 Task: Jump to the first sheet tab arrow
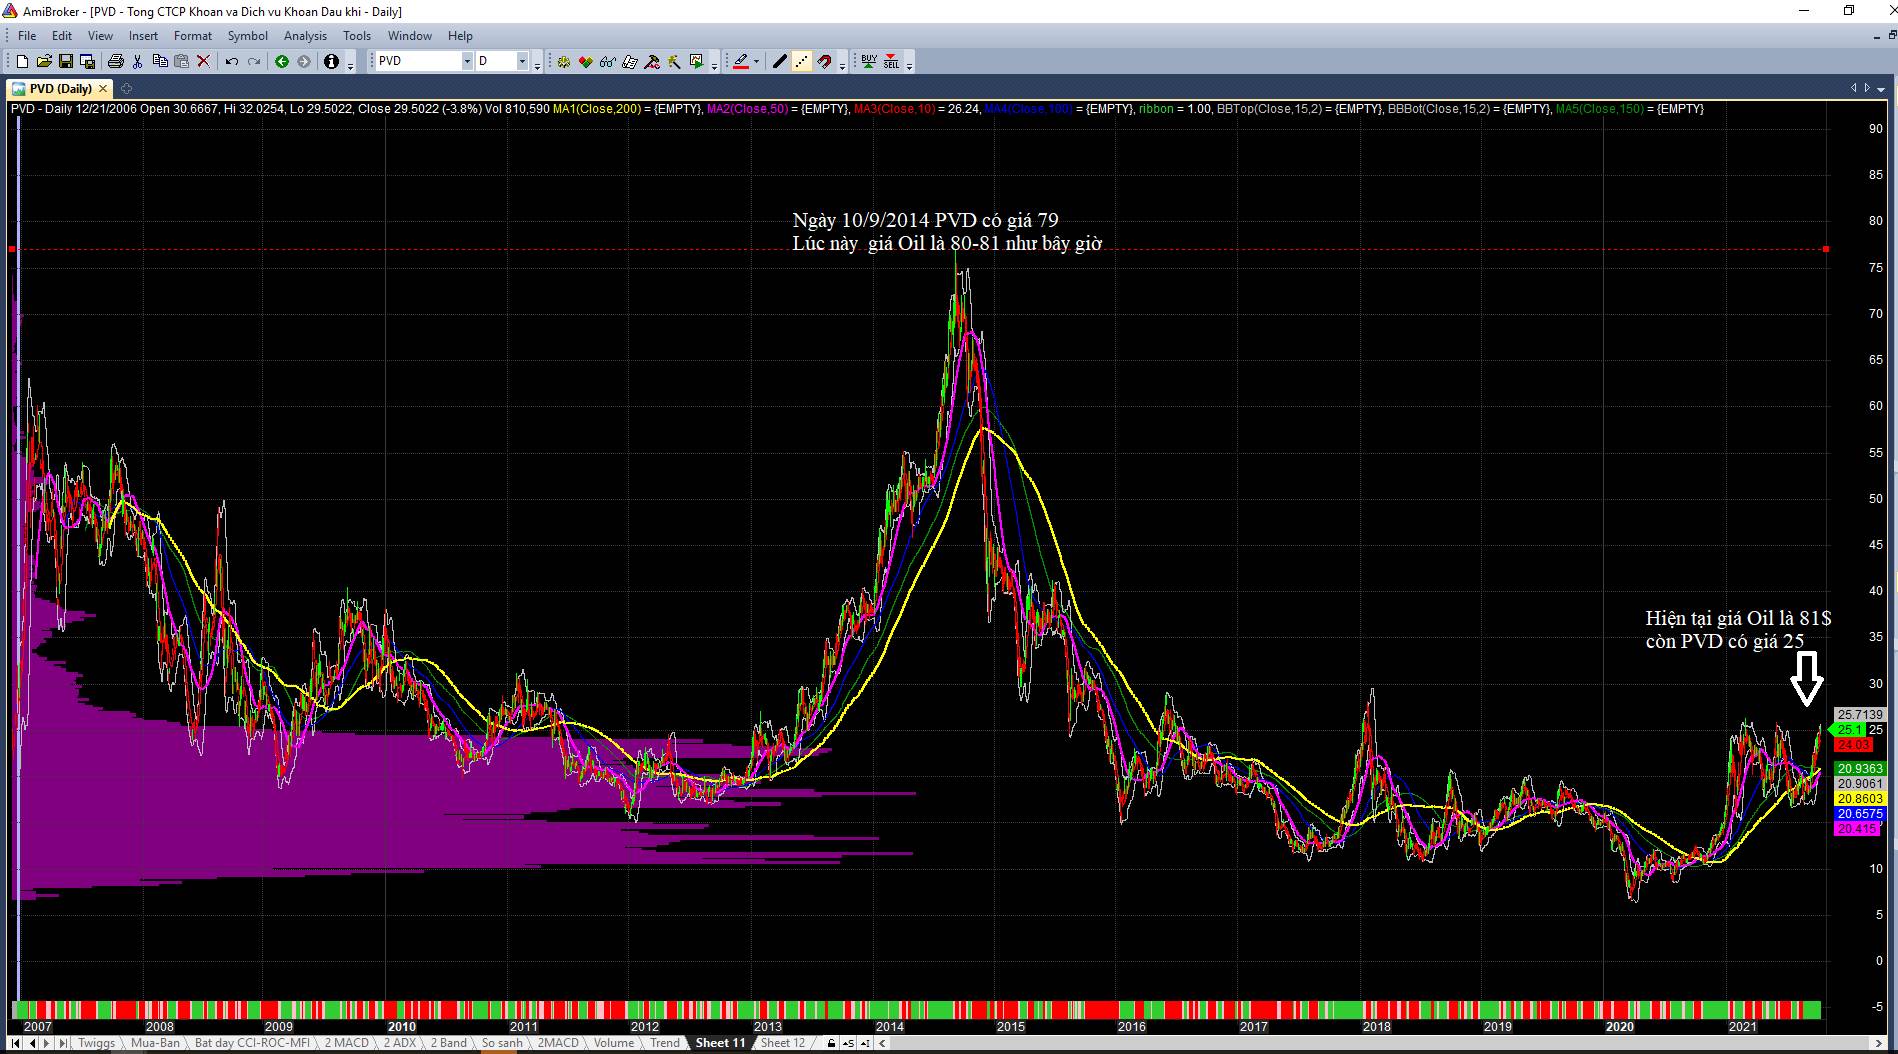point(16,1043)
